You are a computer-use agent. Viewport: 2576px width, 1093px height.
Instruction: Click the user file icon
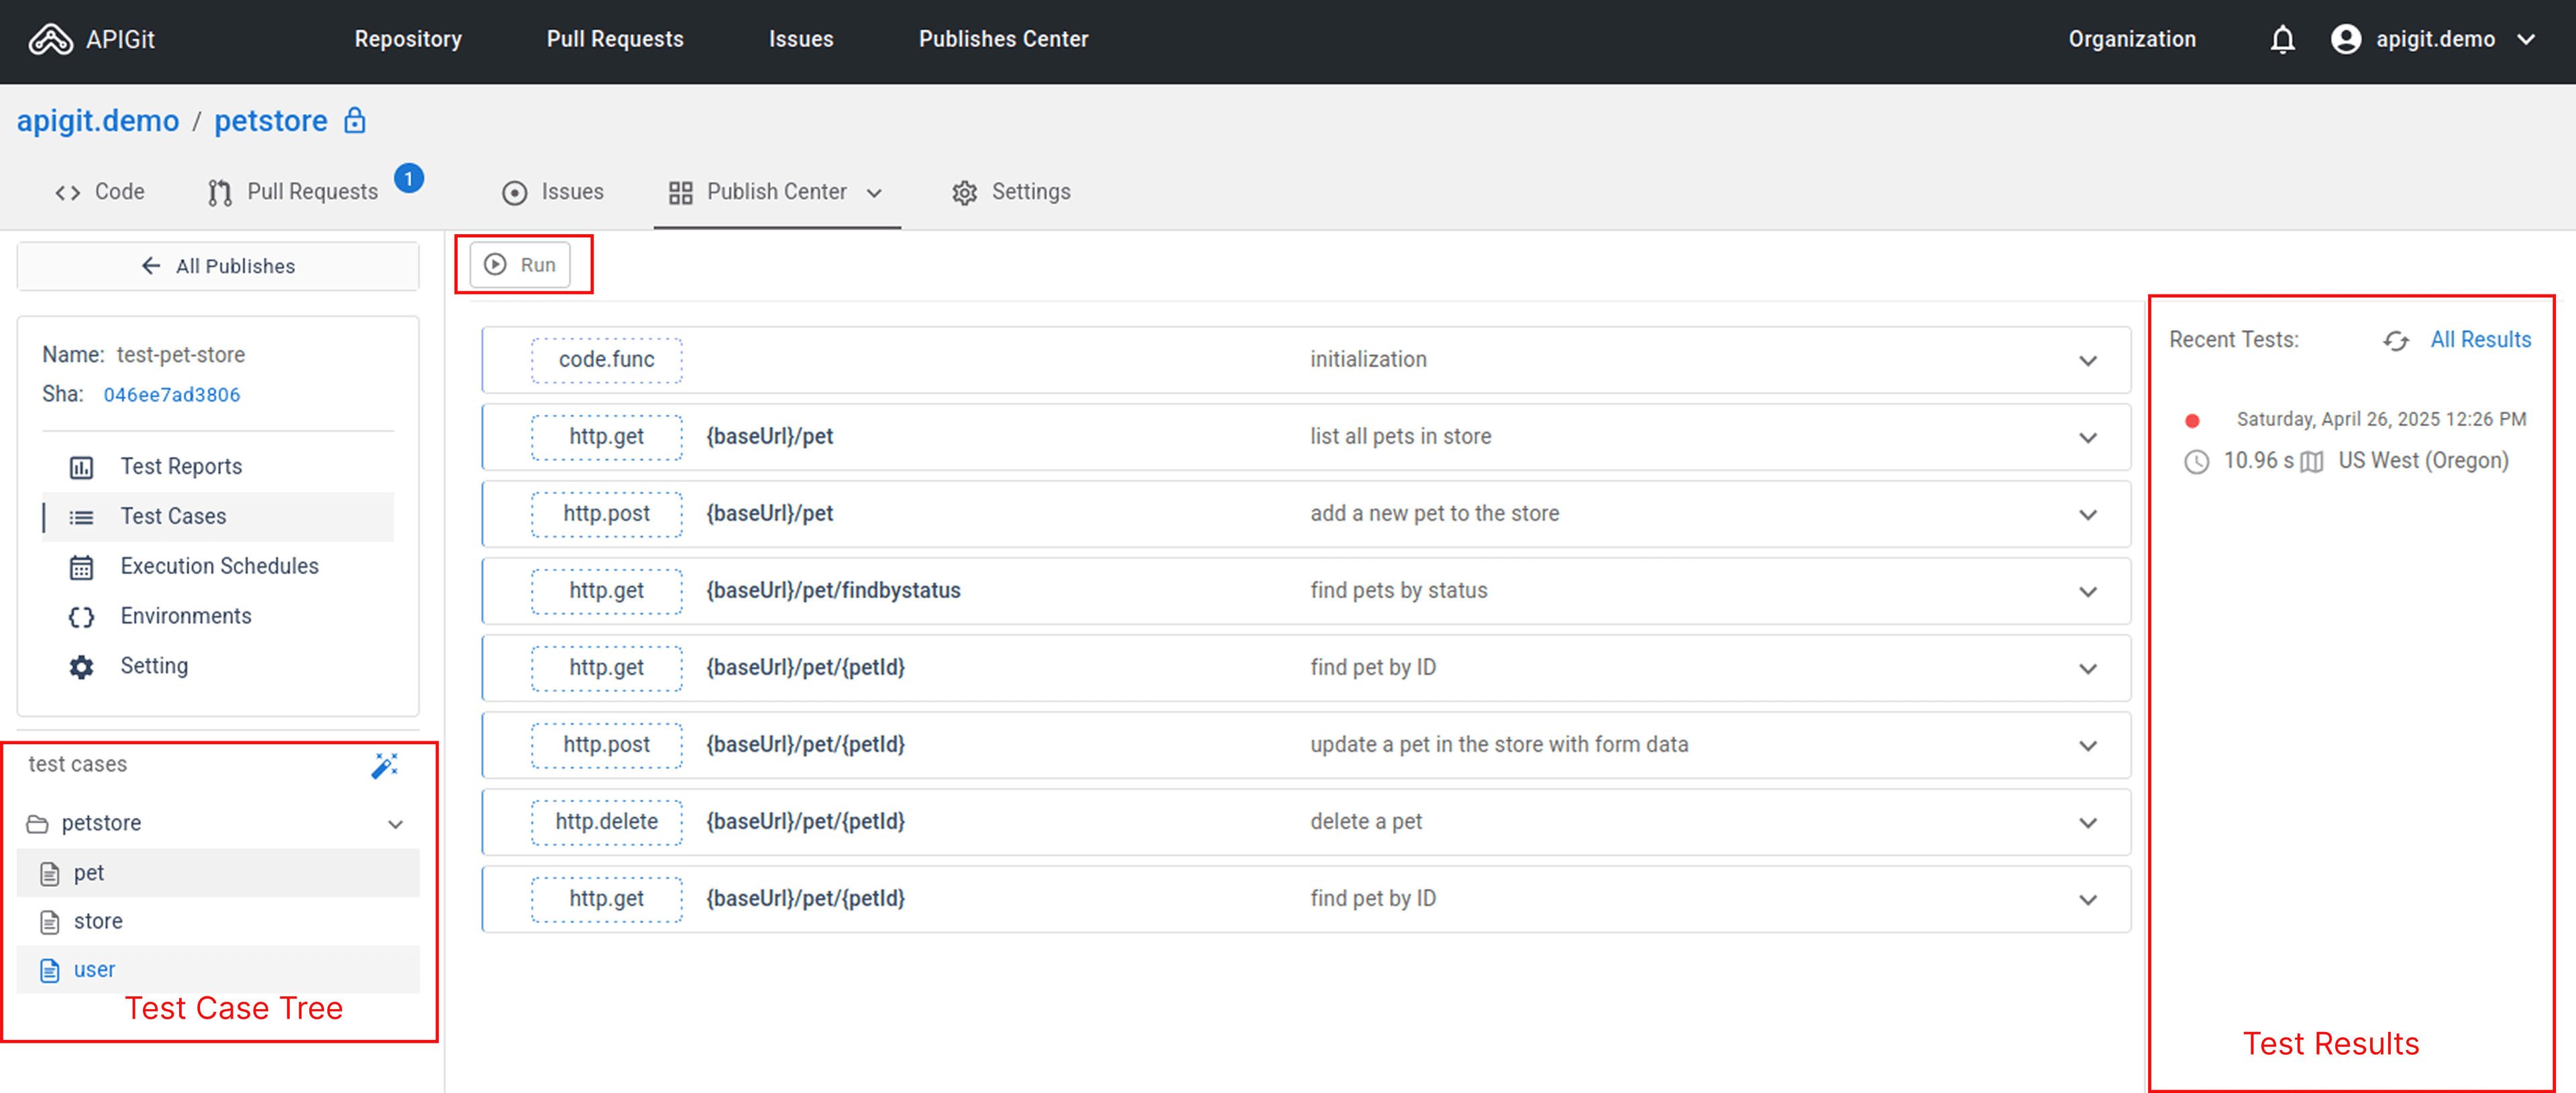[49, 970]
